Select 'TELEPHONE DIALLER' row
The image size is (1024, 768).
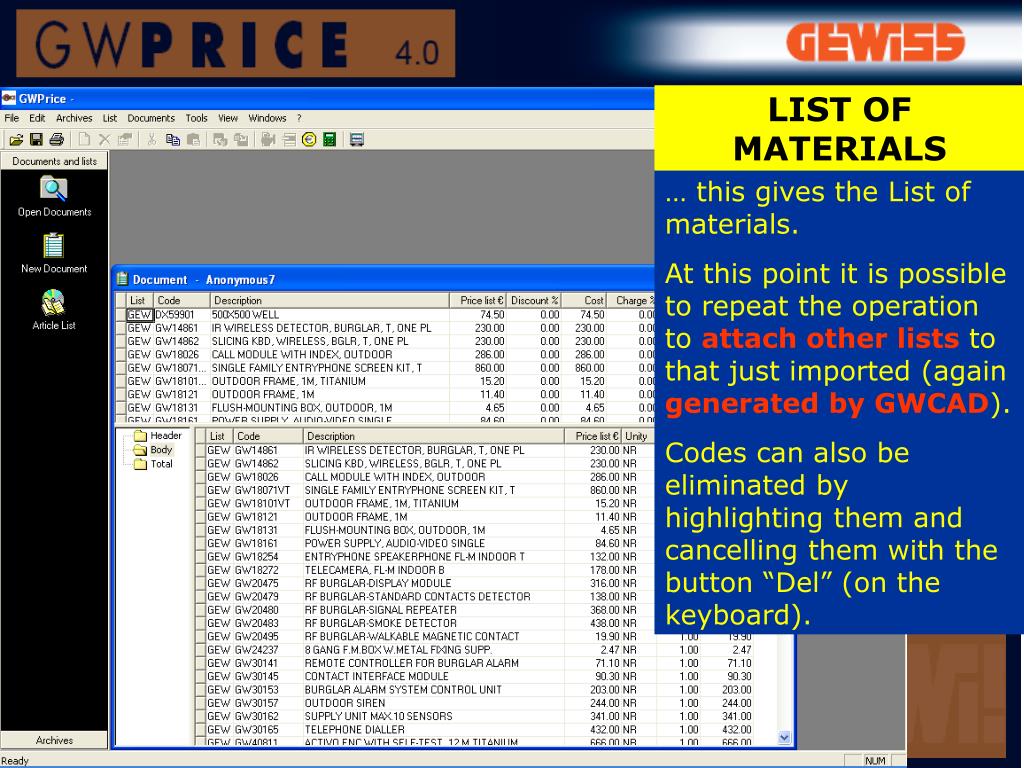480,729
